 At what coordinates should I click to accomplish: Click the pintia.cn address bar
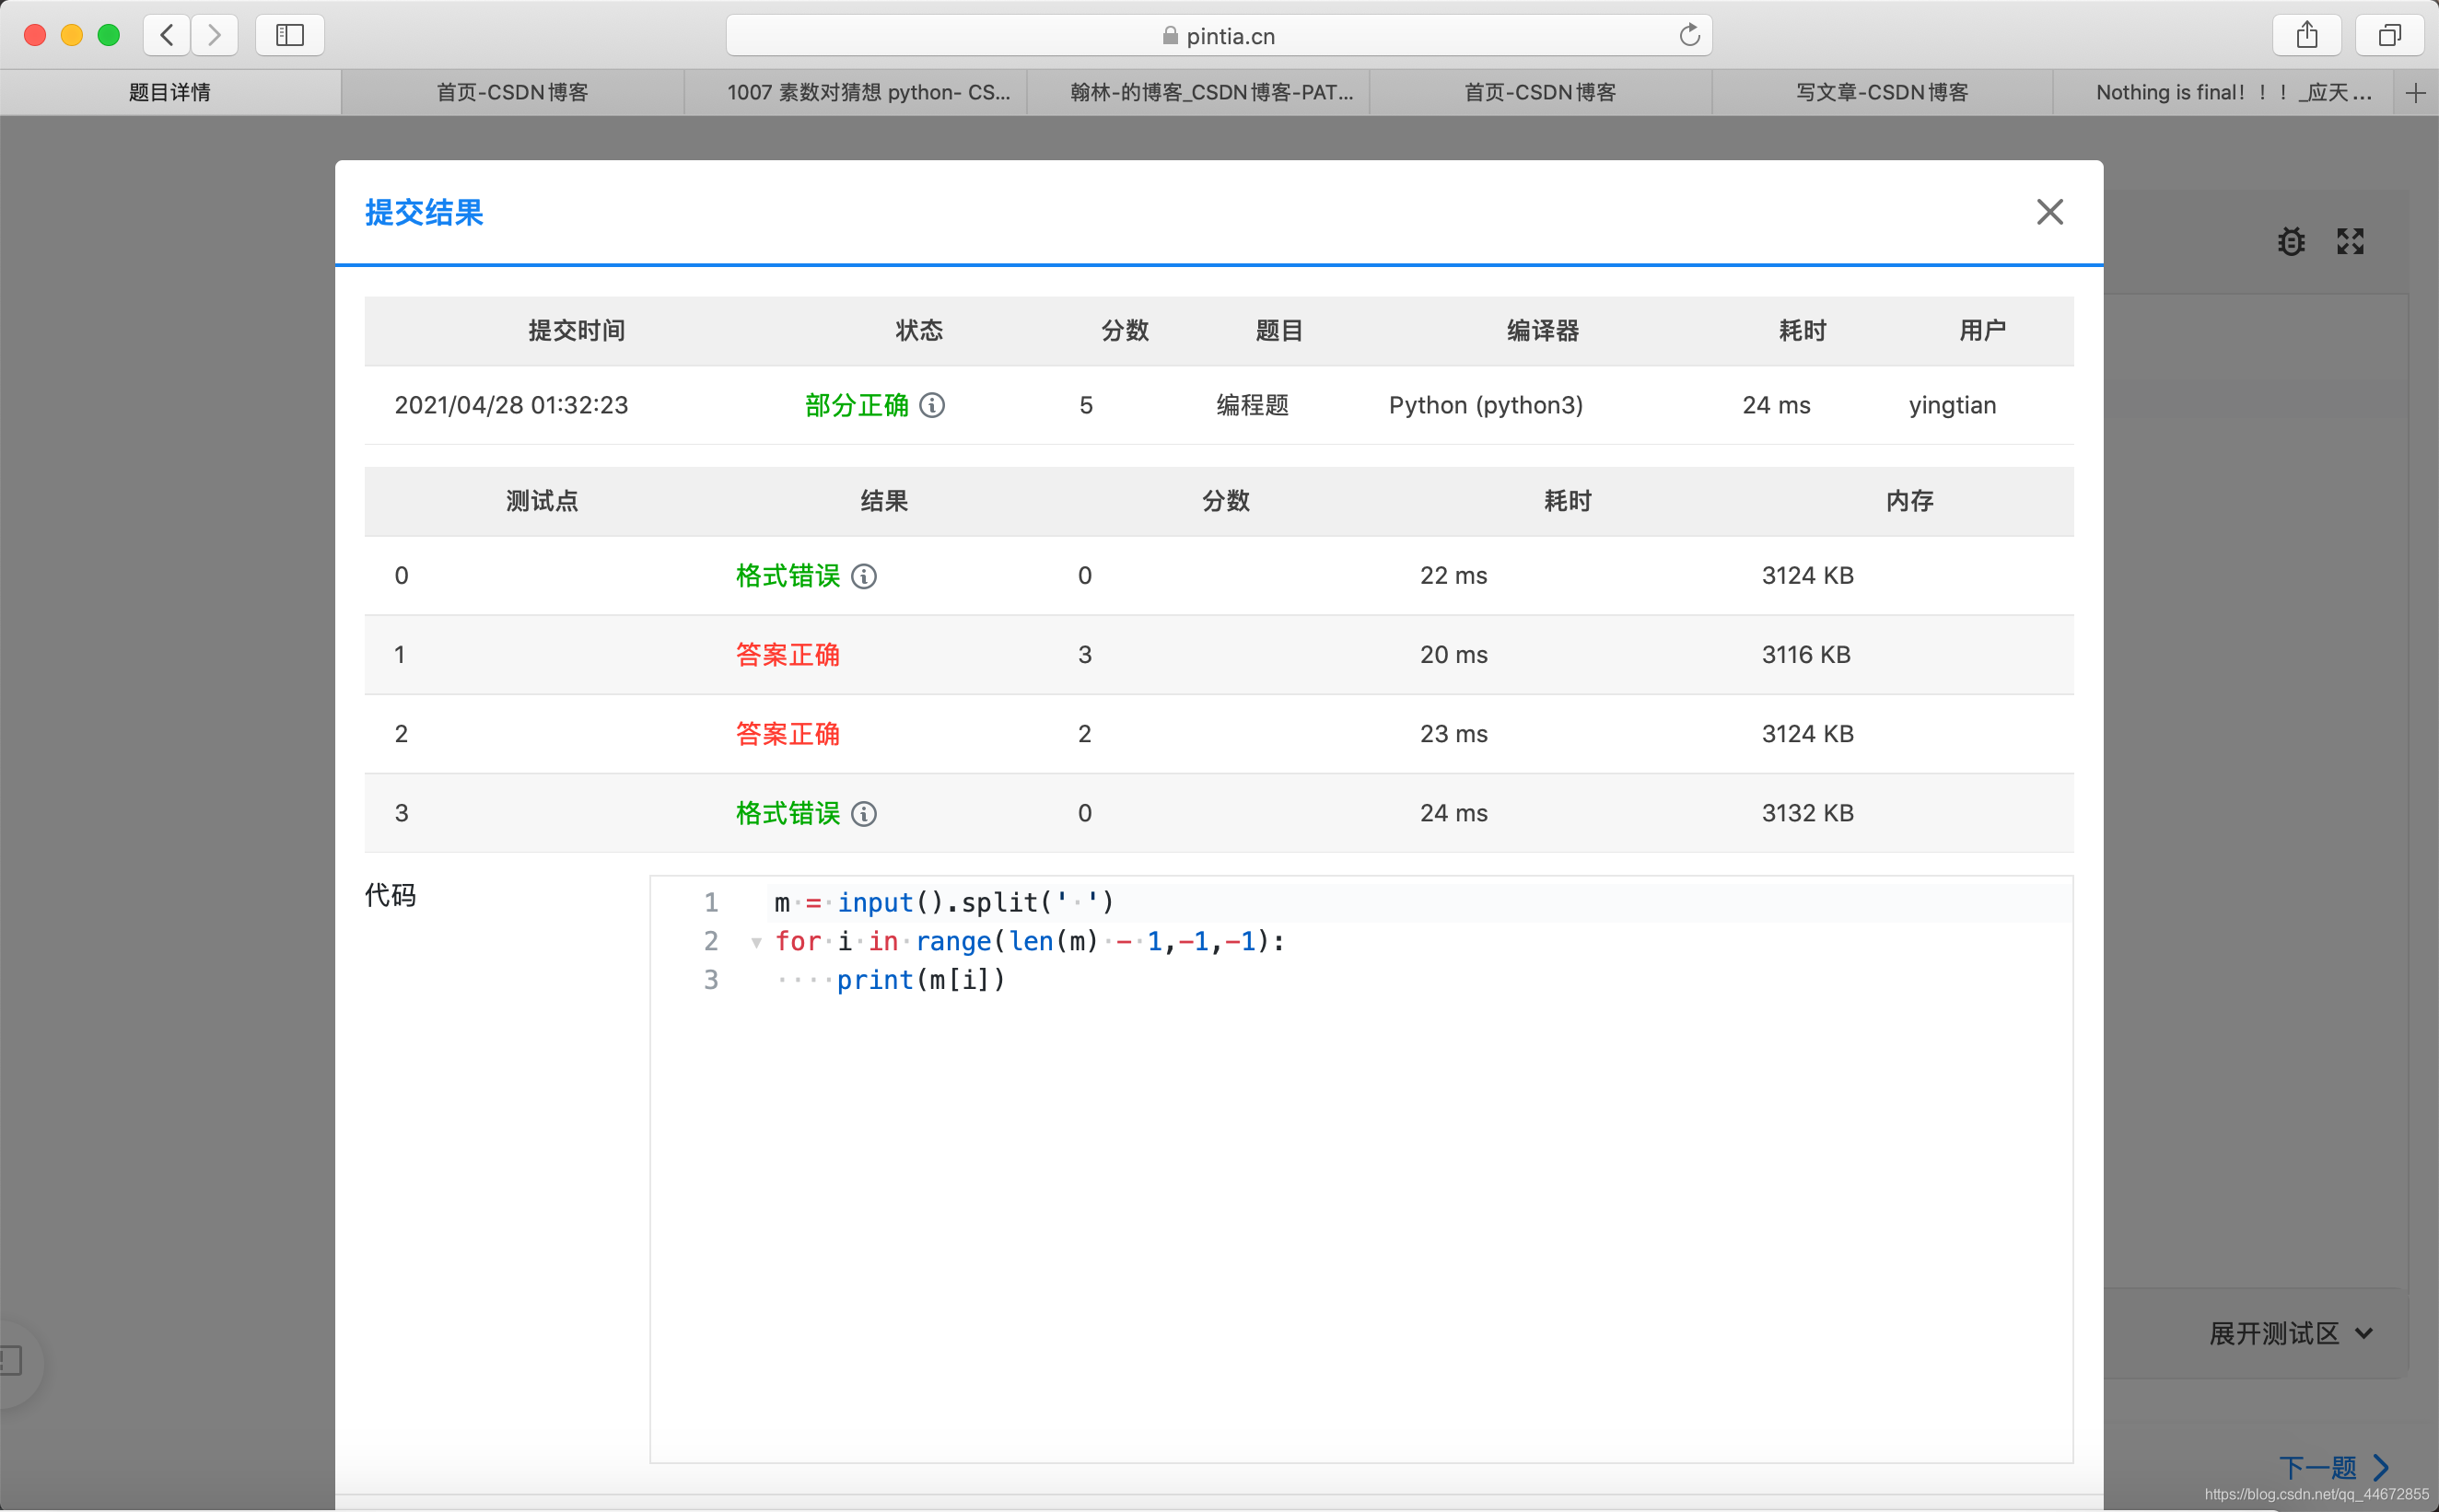pos(1219,36)
